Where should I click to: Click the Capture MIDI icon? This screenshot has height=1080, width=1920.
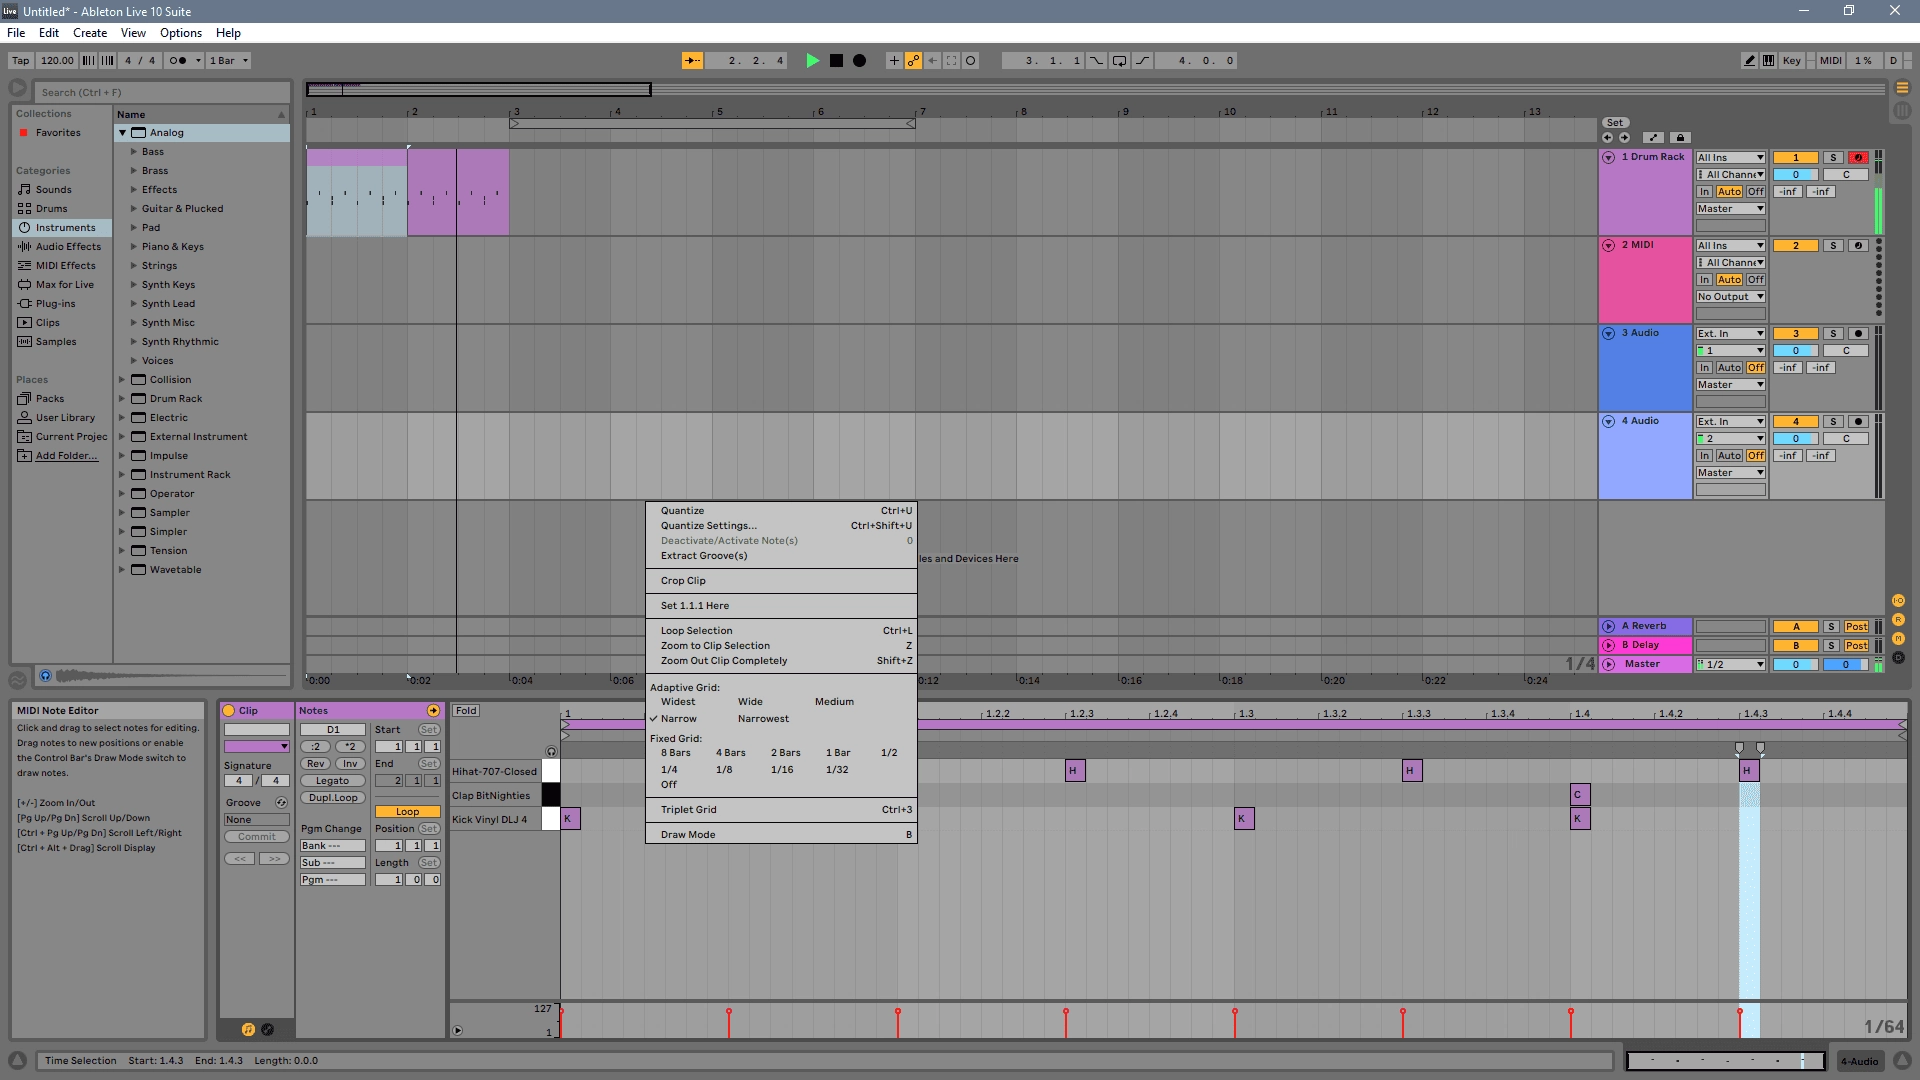pyautogui.click(x=951, y=61)
